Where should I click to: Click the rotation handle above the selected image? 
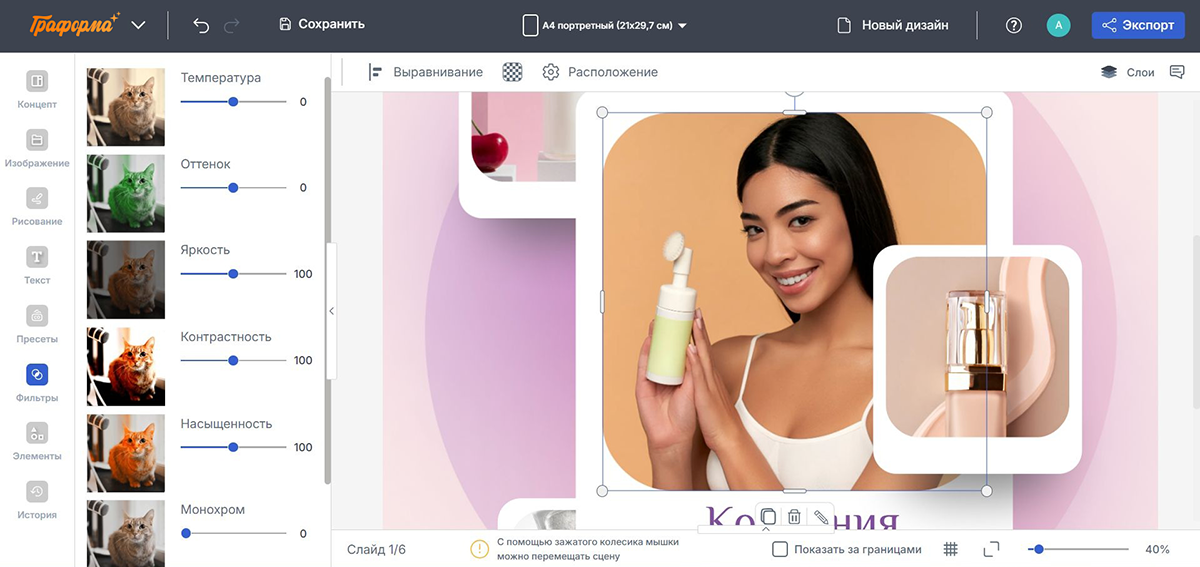(794, 90)
